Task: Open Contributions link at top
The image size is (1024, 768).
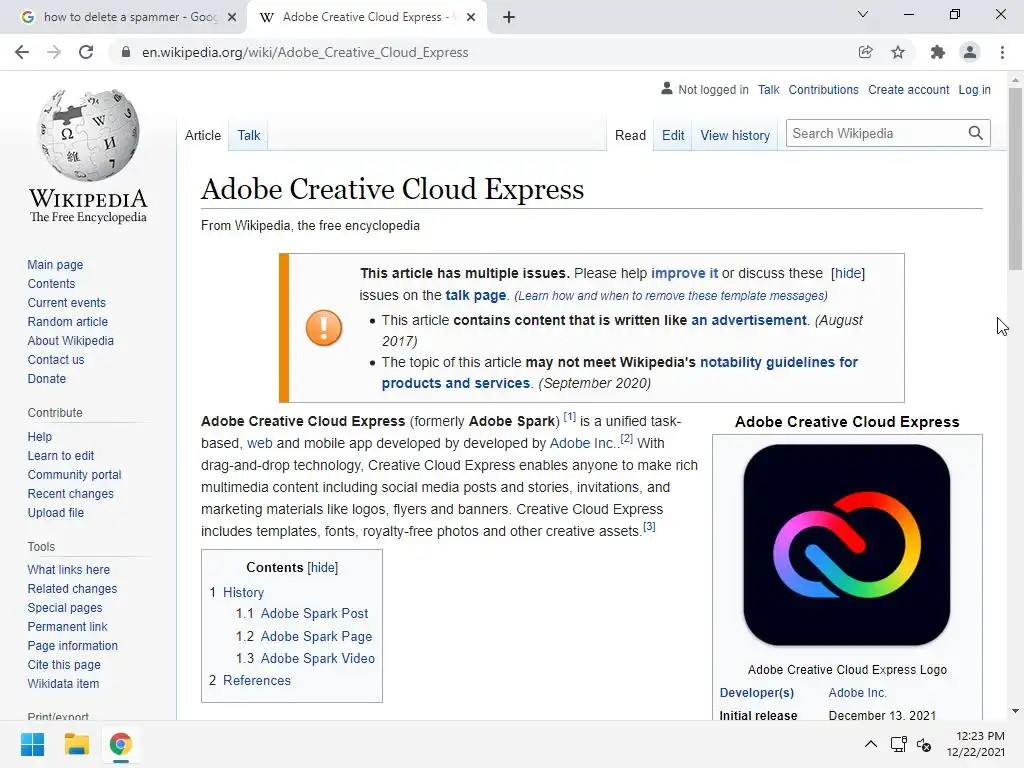Action: pos(824,89)
